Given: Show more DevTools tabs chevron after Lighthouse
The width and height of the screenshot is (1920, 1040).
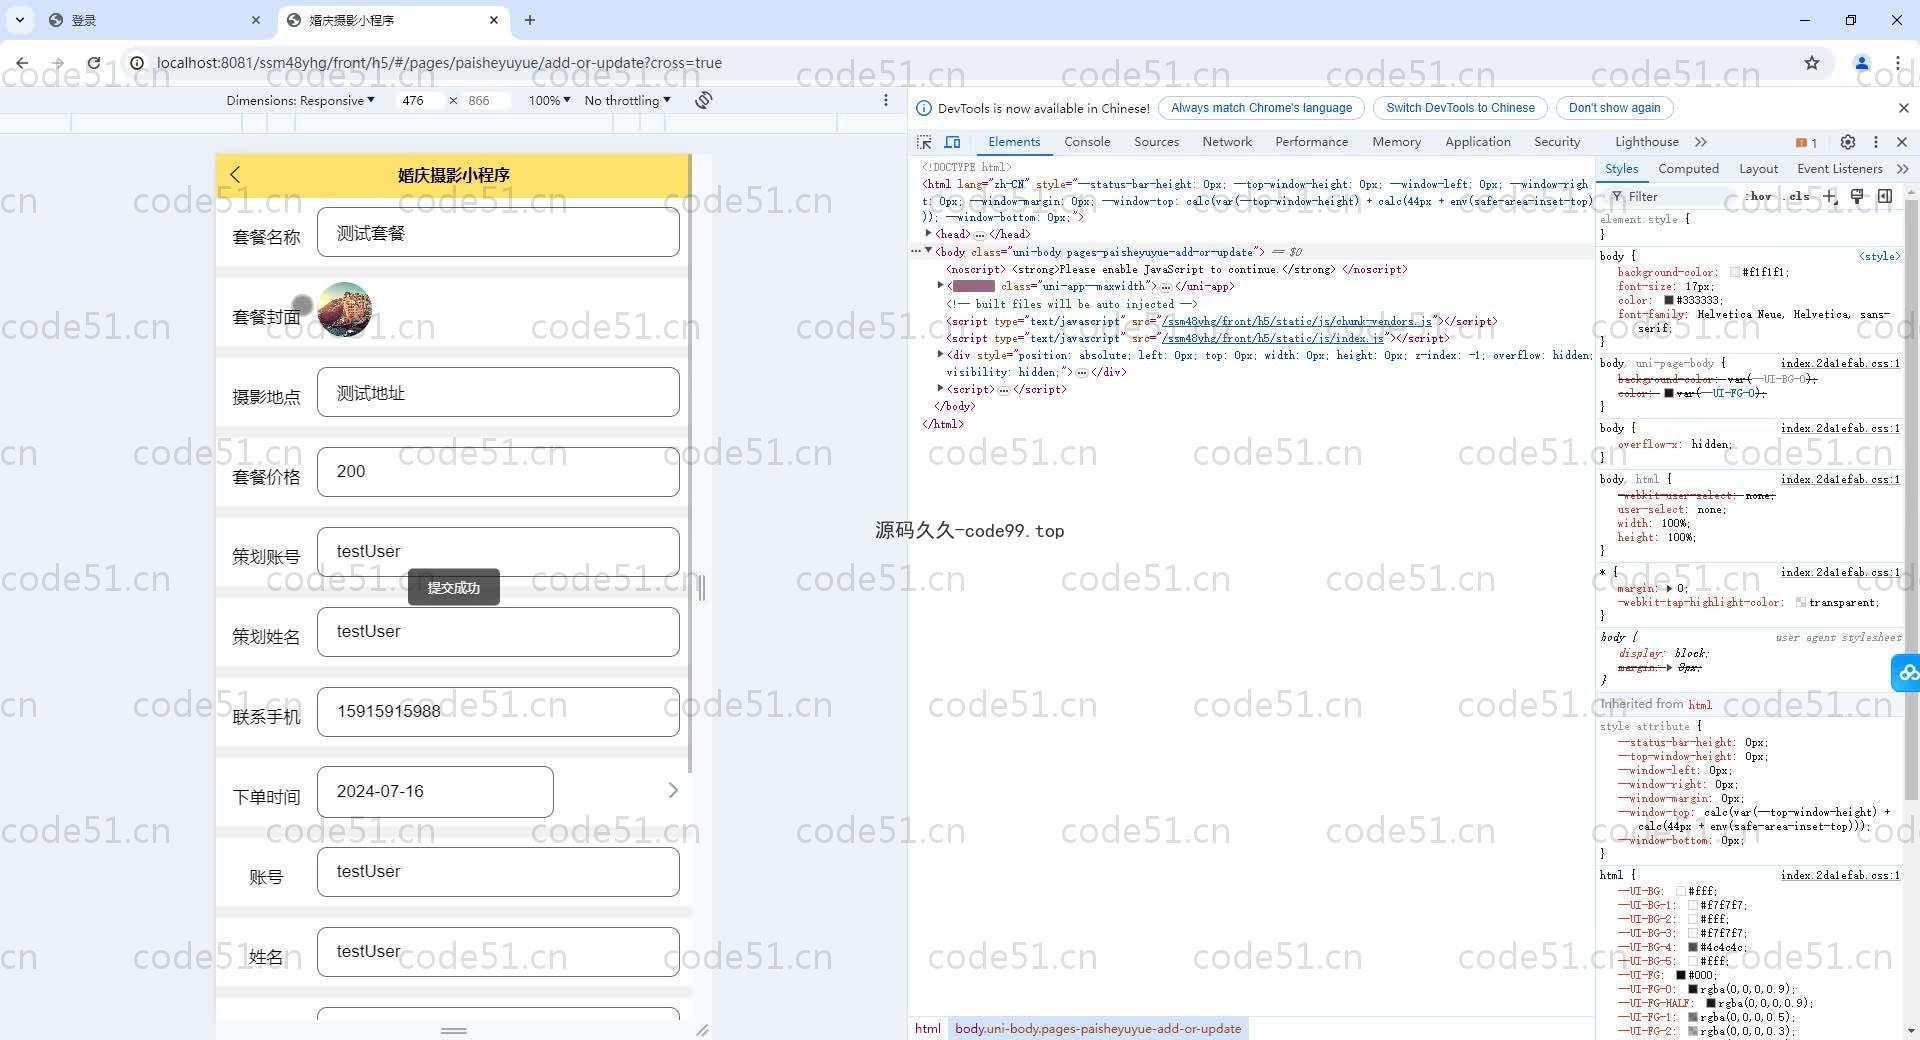Looking at the screenshot, I should 1701,142.
